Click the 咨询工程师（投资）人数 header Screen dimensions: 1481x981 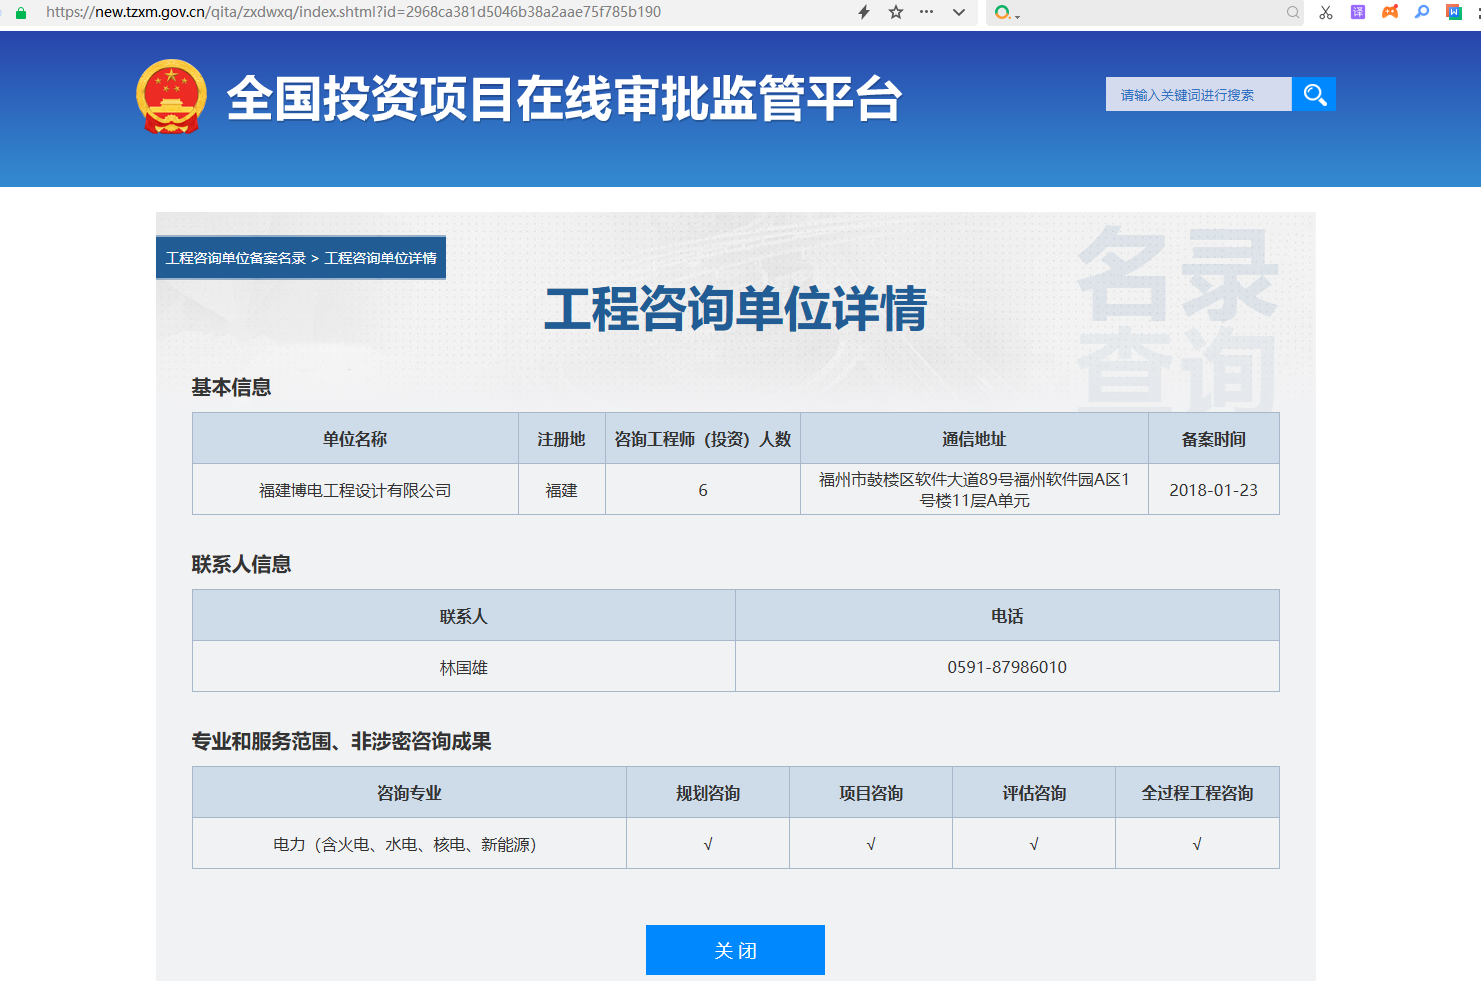pos(703,439)
